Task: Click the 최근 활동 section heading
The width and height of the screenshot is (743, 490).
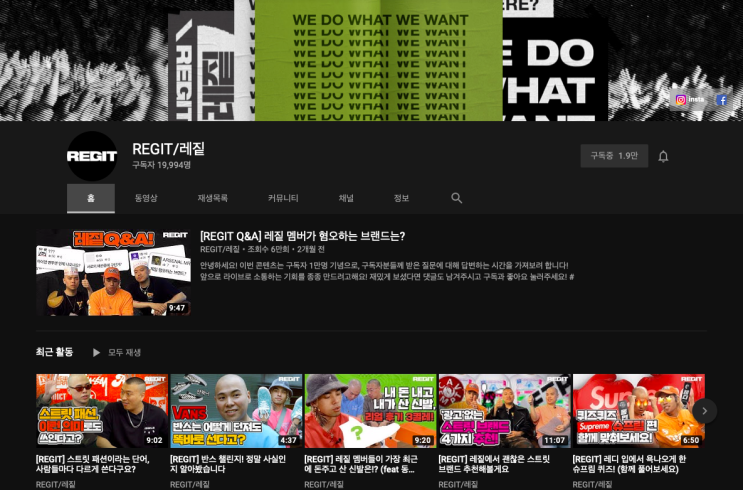Action: (x=54, y=352)
